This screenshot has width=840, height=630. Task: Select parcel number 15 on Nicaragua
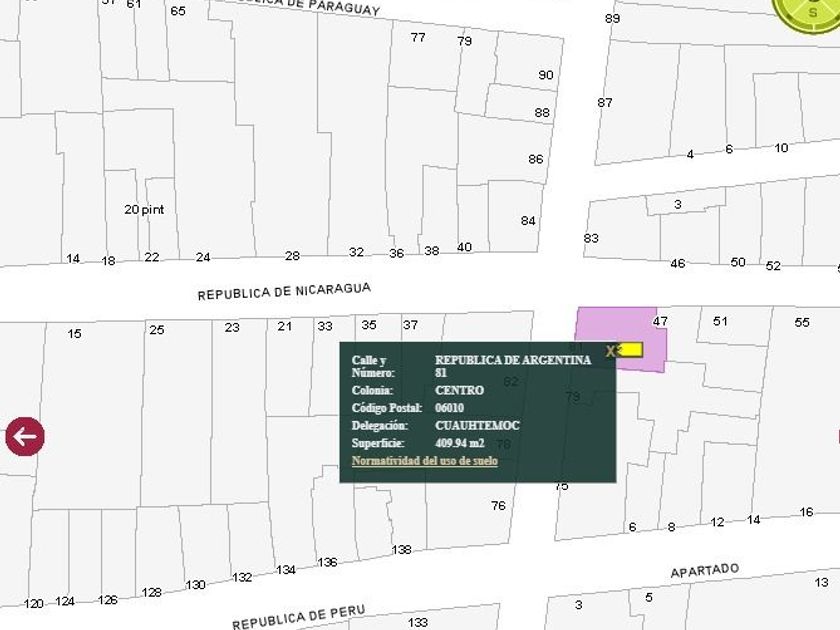pyautogui.click(x=74, y=334)
